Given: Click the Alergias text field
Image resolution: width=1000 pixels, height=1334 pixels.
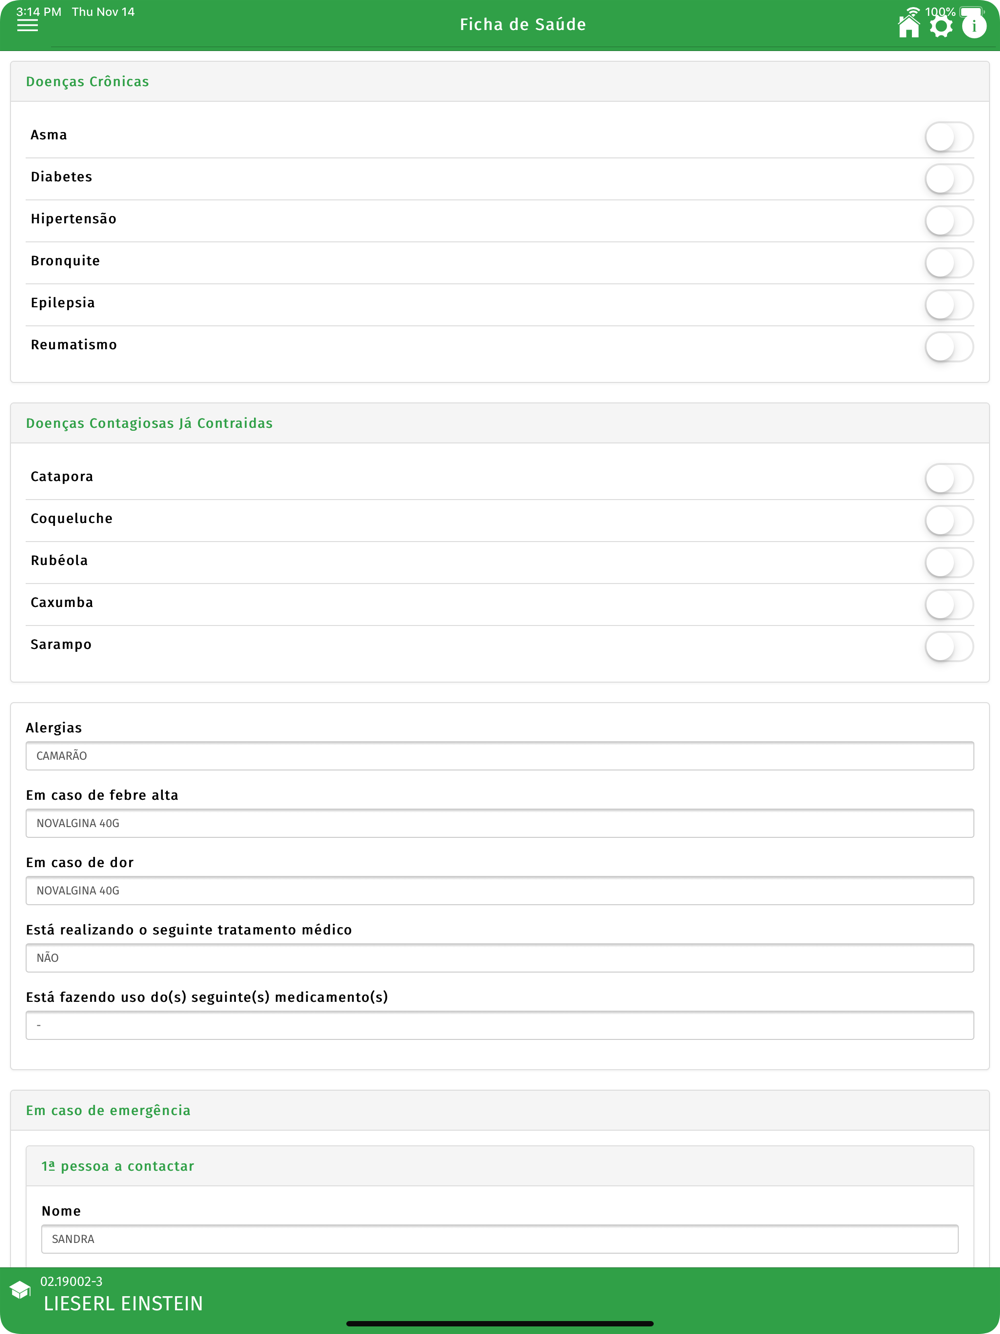Looking at the screenshot, I should (499, 756).
